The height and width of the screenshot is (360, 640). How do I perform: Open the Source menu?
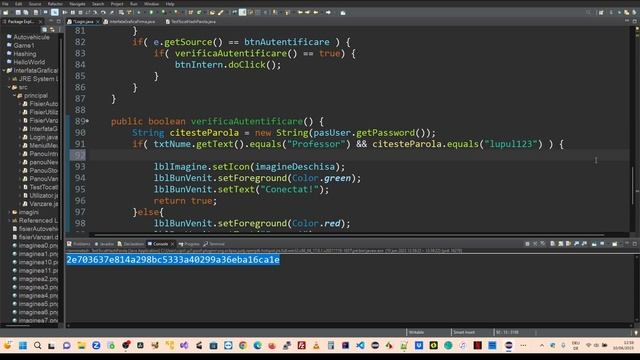[35, 4]
